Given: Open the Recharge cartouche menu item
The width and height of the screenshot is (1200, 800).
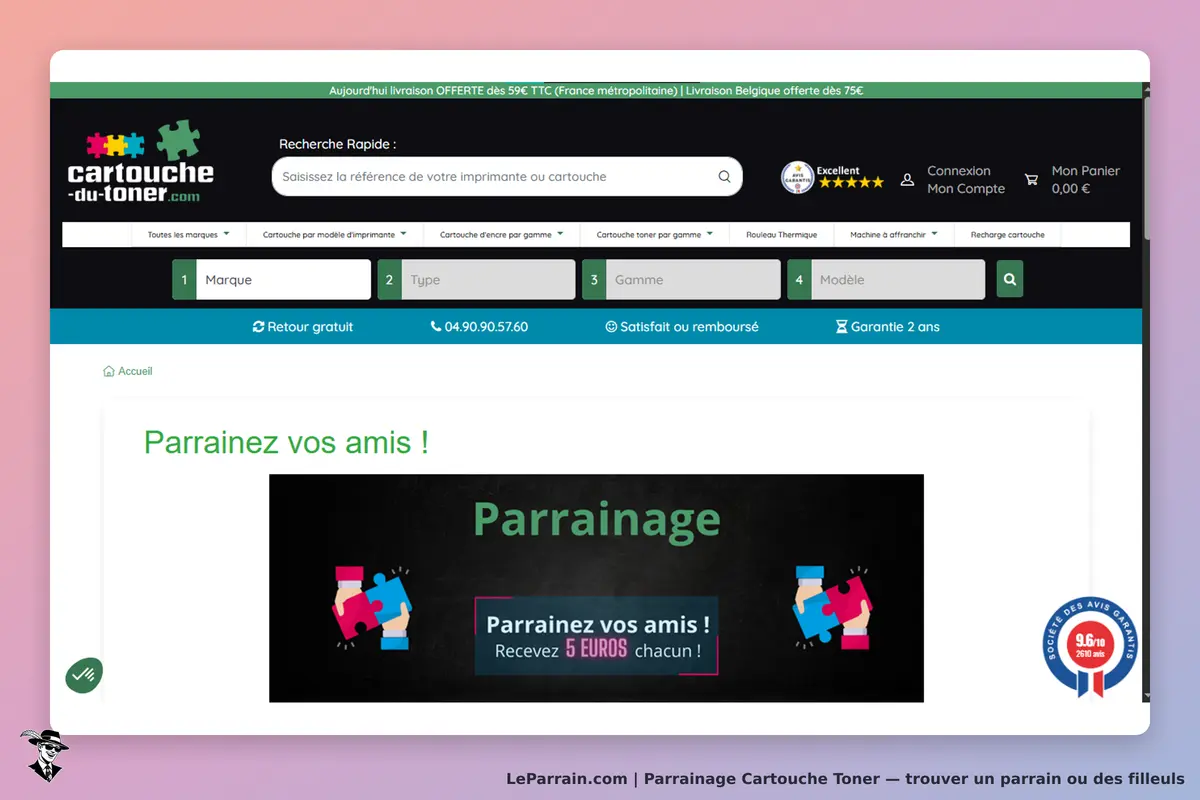Looking at the screenshot, I should coord(1008,235).
